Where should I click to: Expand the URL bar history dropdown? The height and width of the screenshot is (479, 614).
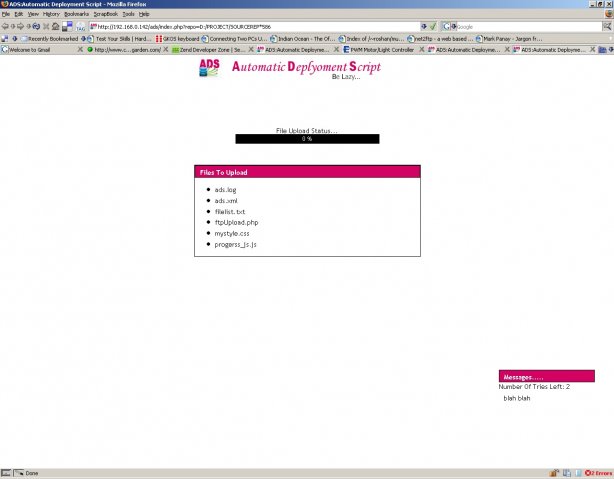[x=424, y=26]
